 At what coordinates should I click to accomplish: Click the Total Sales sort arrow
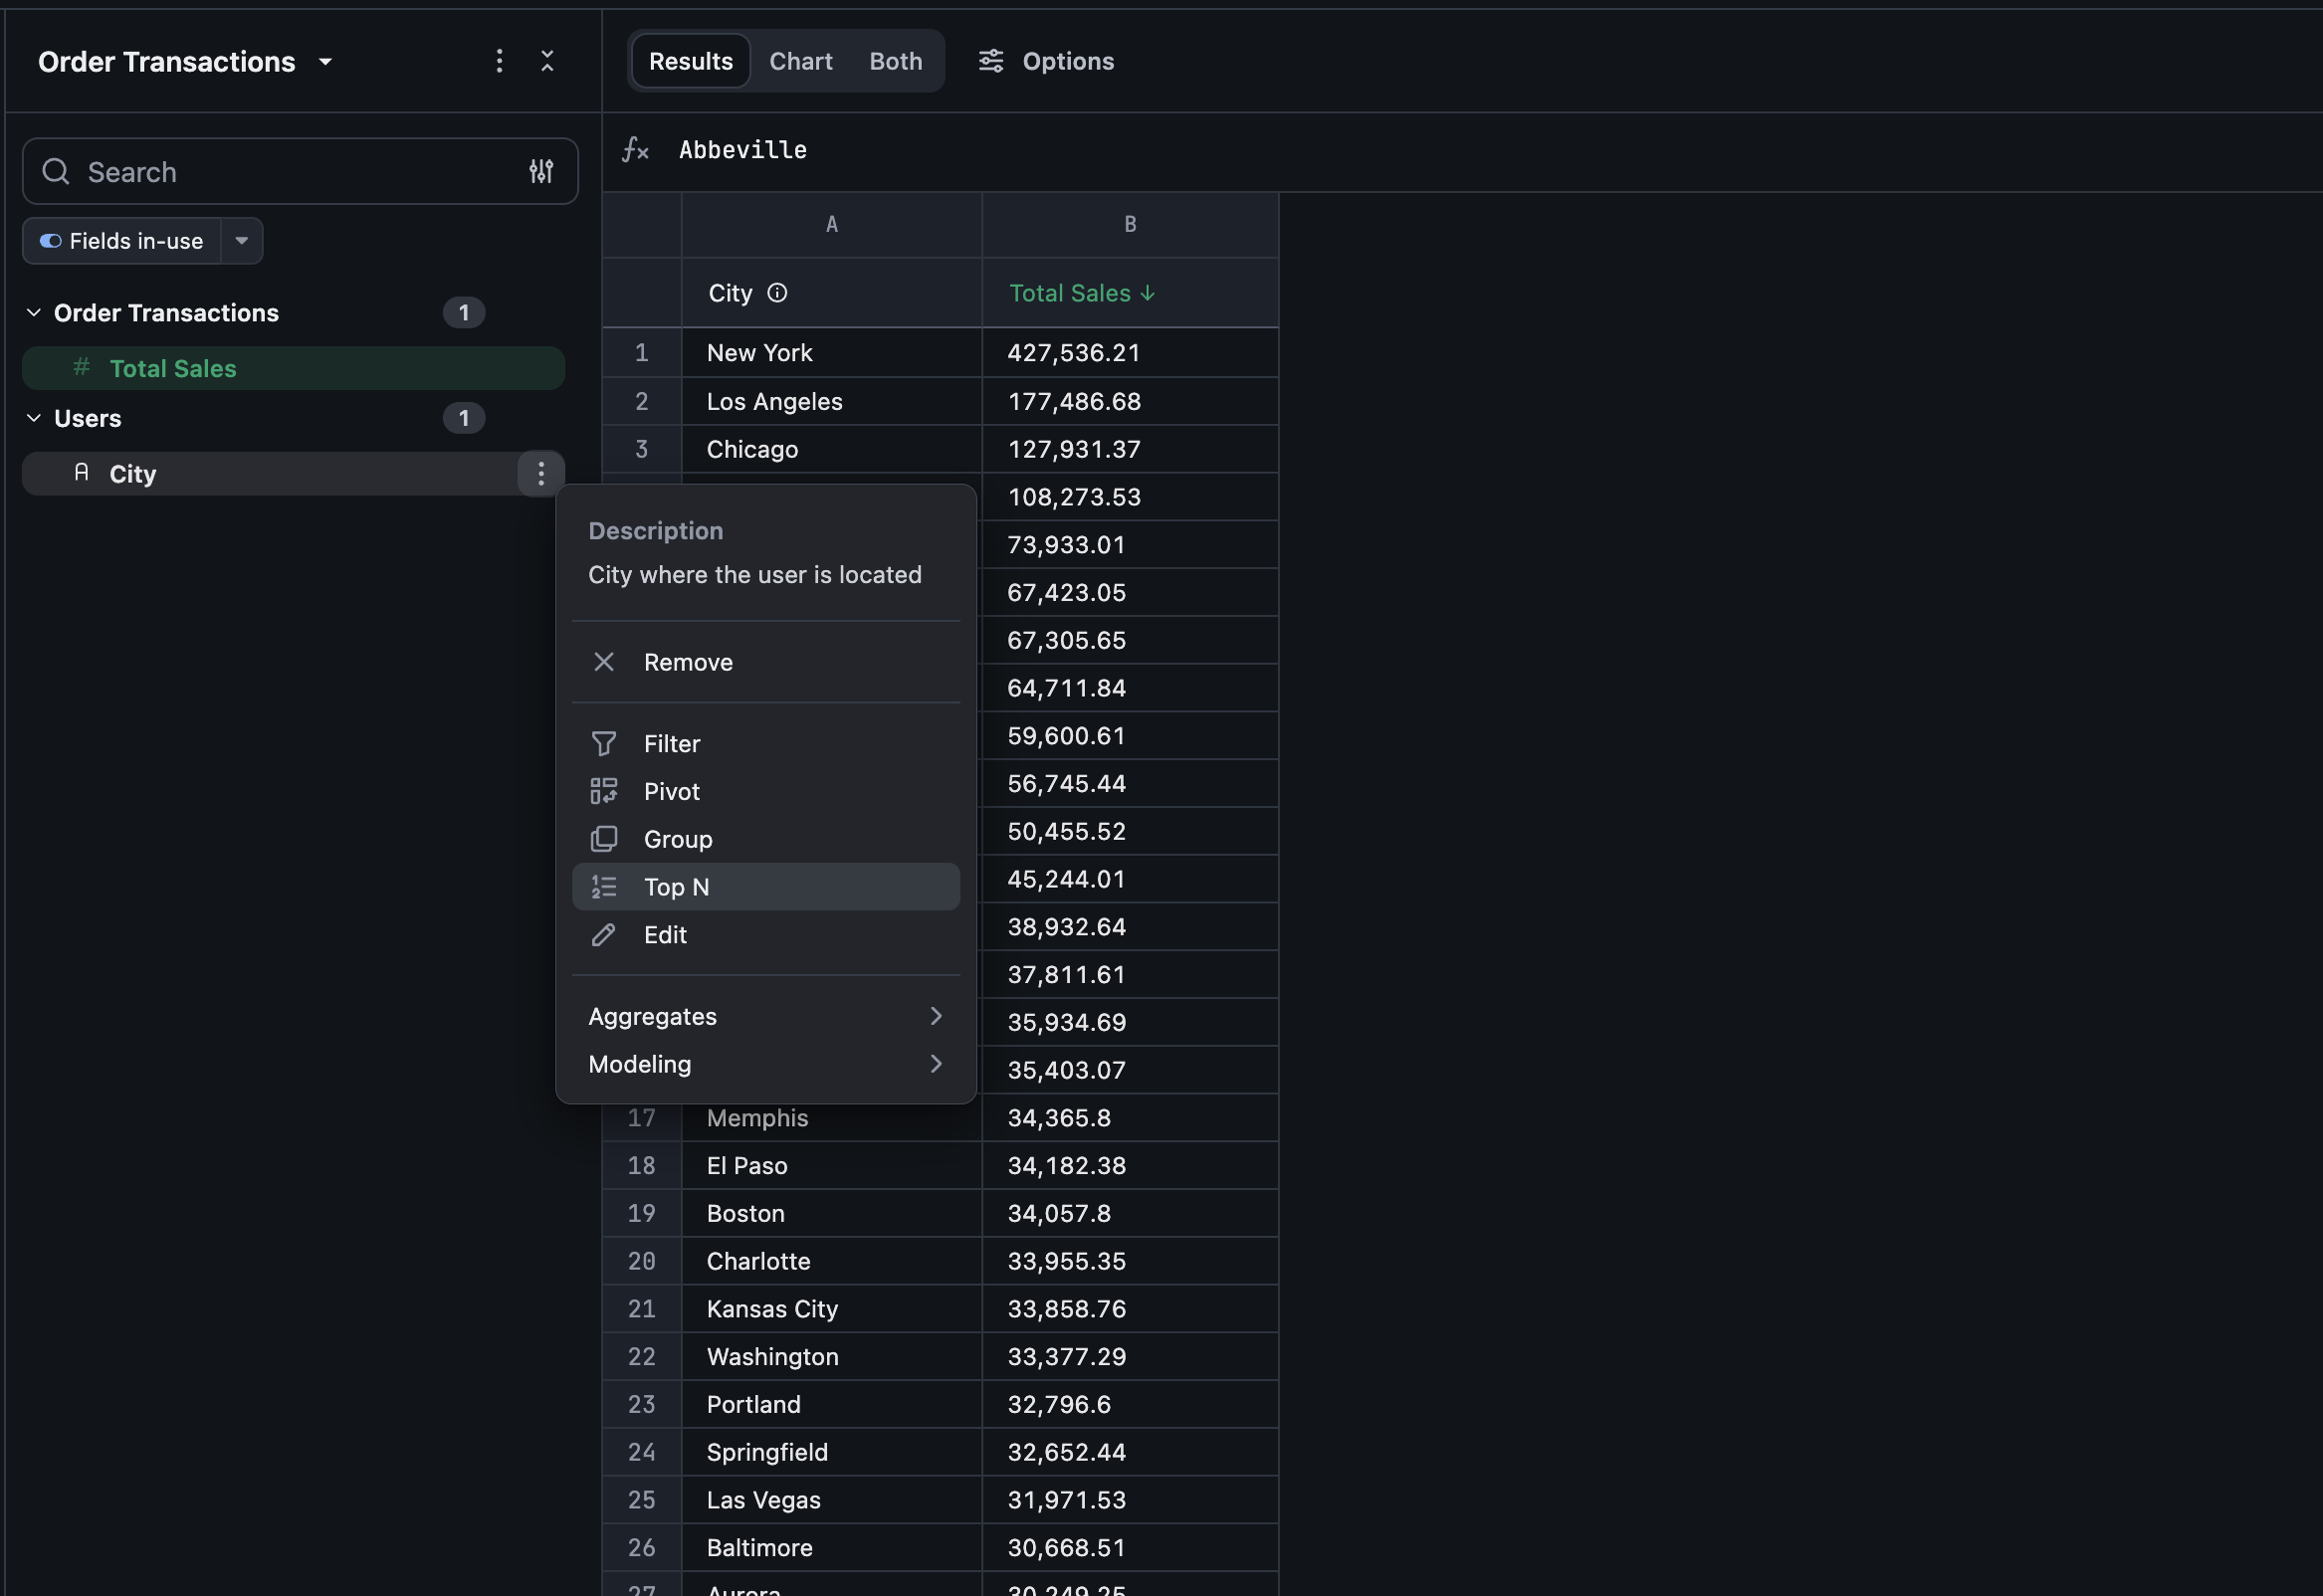point(1147,293)
